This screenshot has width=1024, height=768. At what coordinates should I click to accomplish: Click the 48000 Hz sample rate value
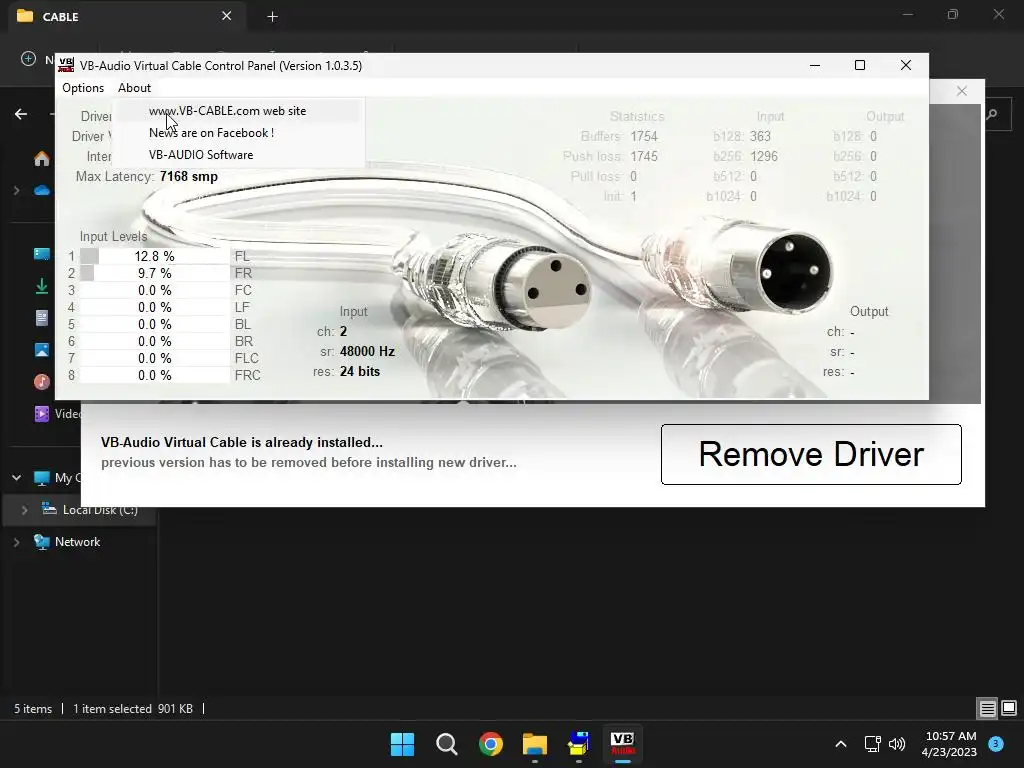[367, 351]
